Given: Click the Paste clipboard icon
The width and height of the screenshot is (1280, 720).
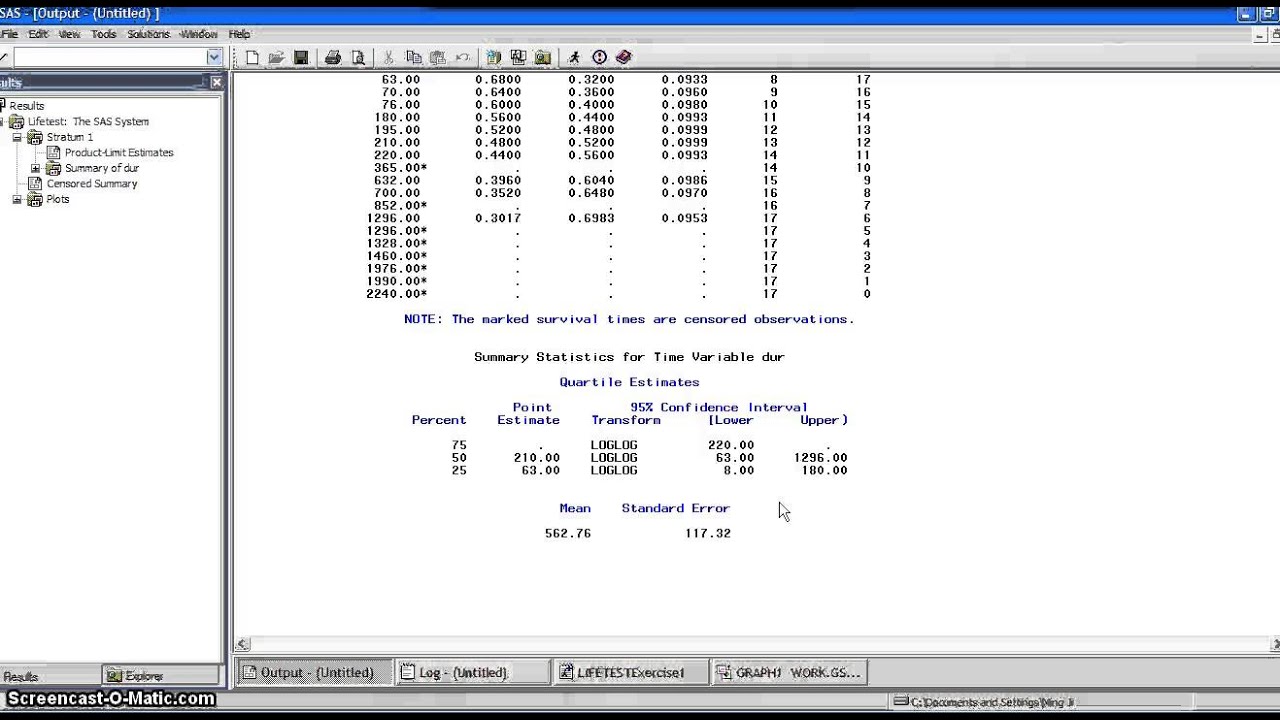Looking at the screenshot, I should [x=437, y=58].
